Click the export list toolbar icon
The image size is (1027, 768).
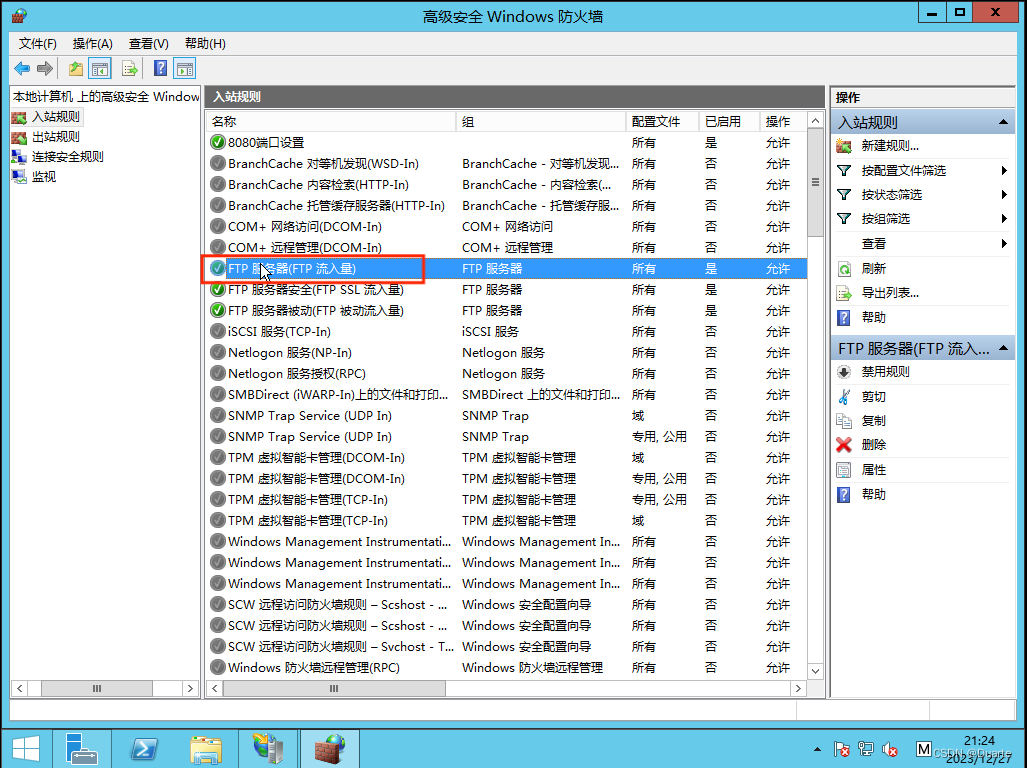point(129,69)
